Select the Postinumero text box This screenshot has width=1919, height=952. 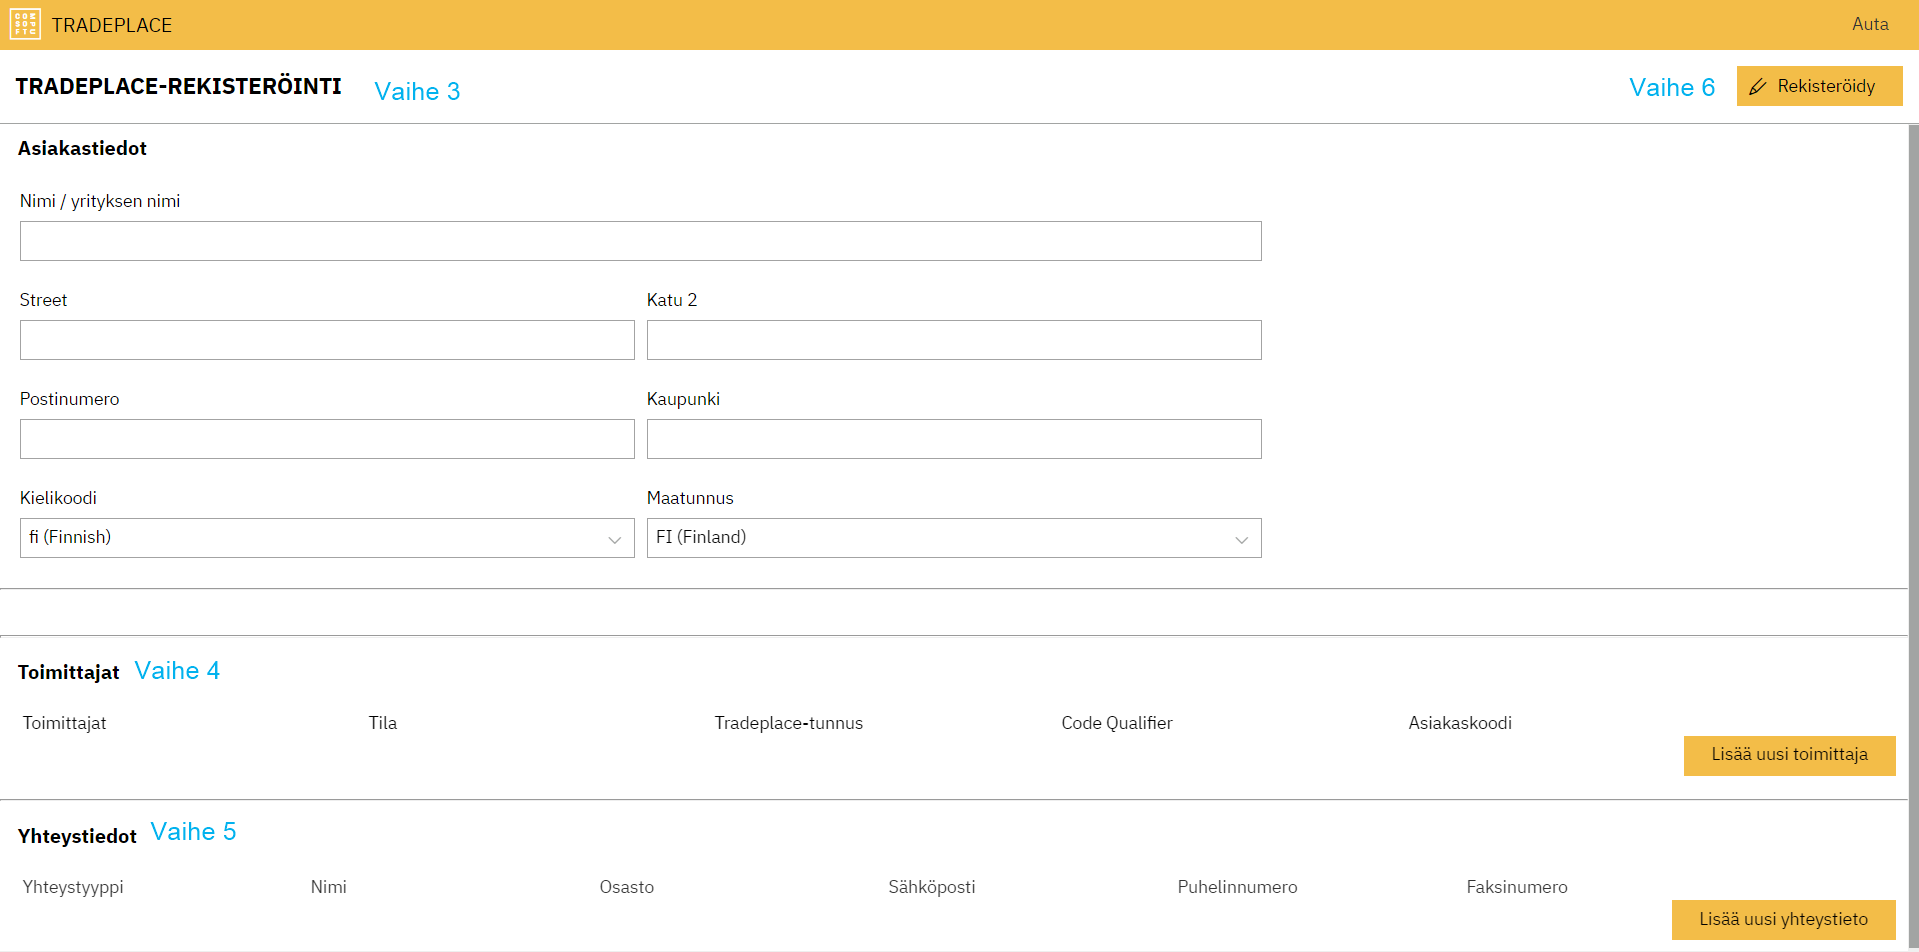click(x=327, y=439)
